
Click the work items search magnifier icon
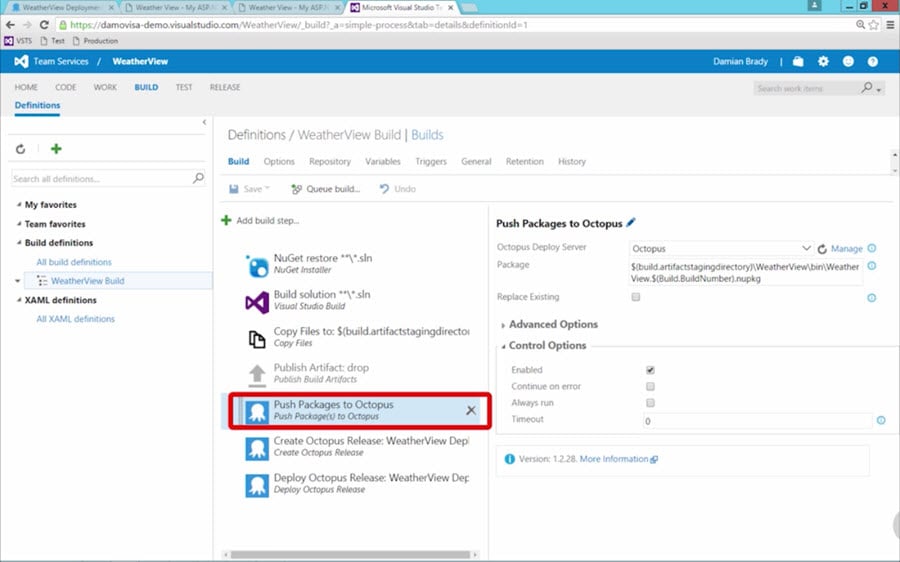(867, 88)
